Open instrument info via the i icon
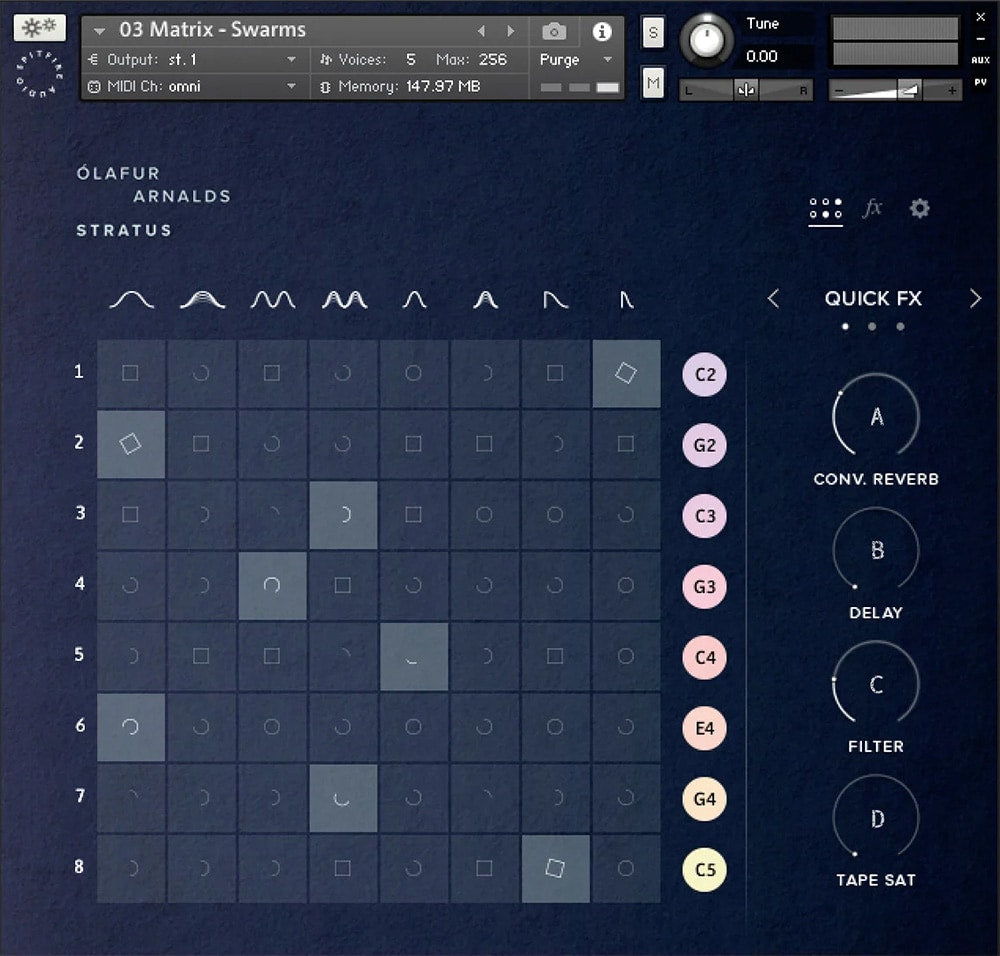1000x956 pixels. (x=601, y=31)
